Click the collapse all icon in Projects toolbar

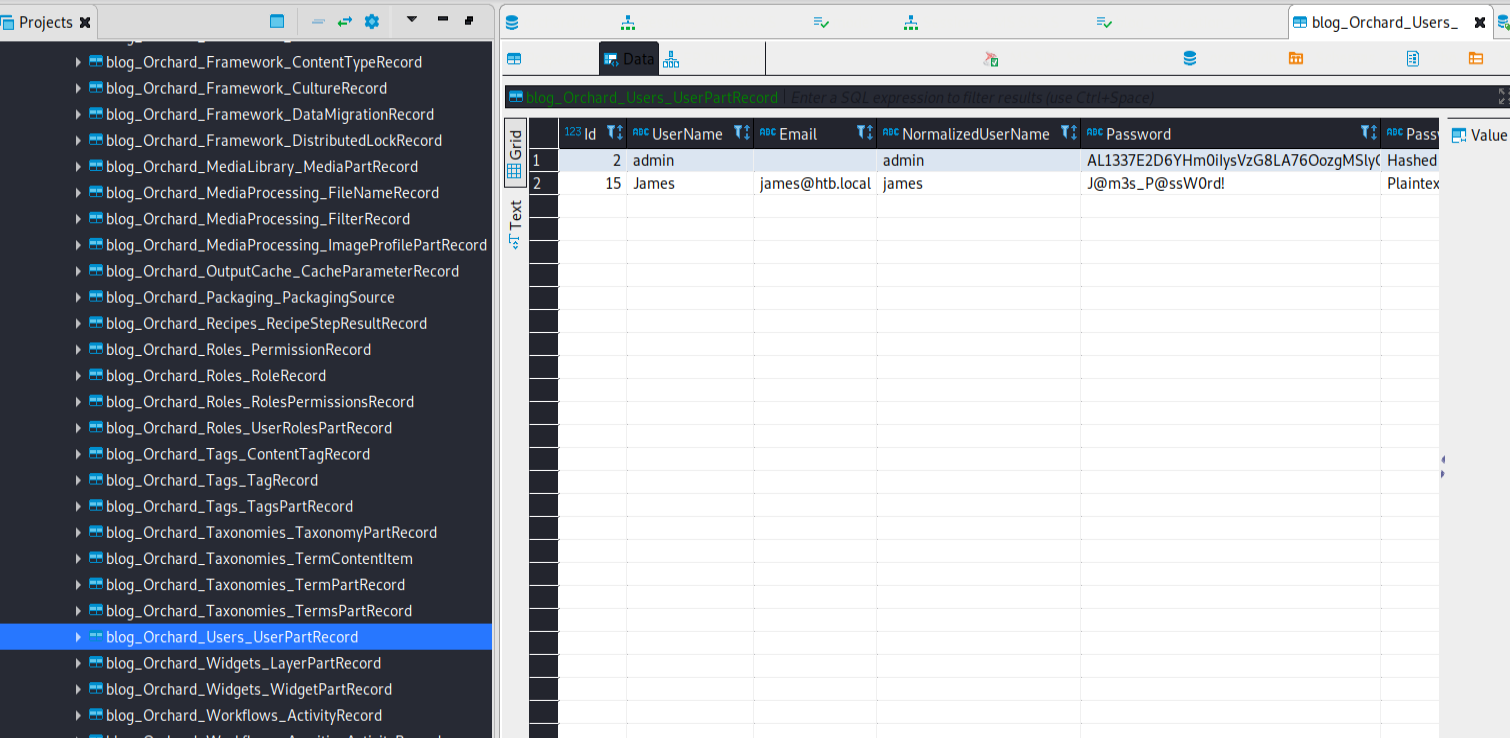318,21
